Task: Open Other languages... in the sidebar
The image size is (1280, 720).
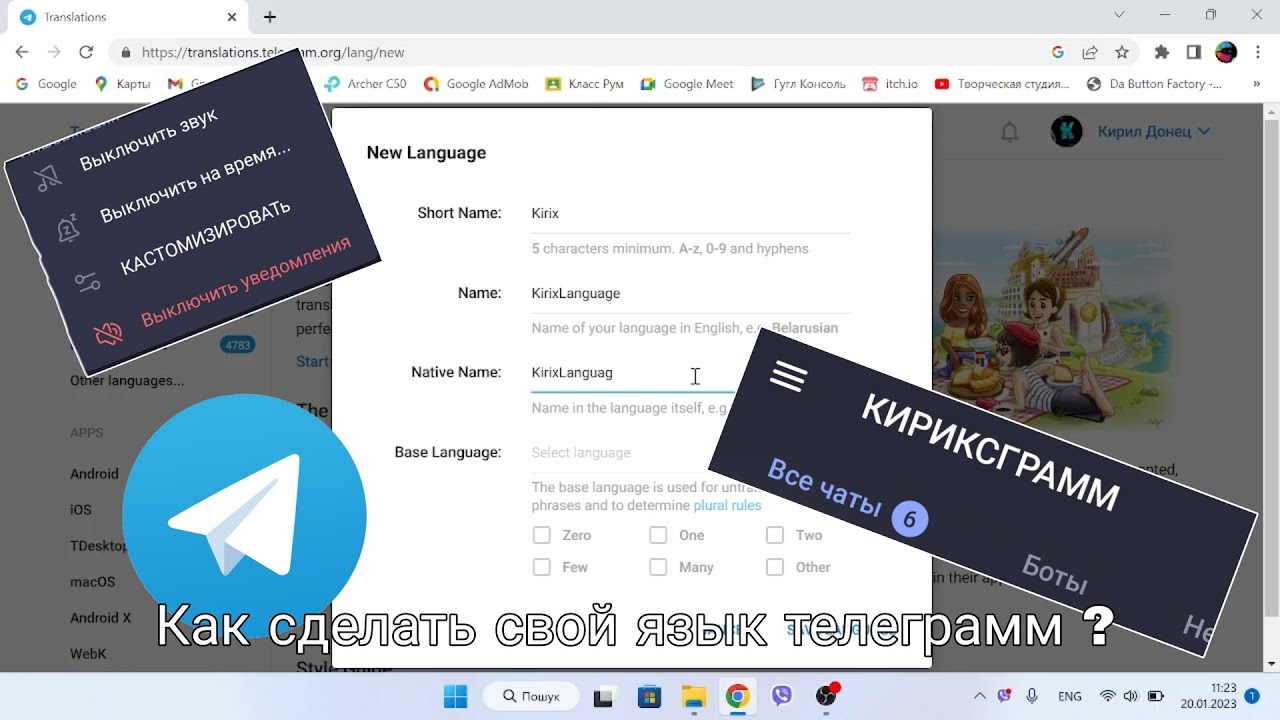Action: tap(127, 380)
